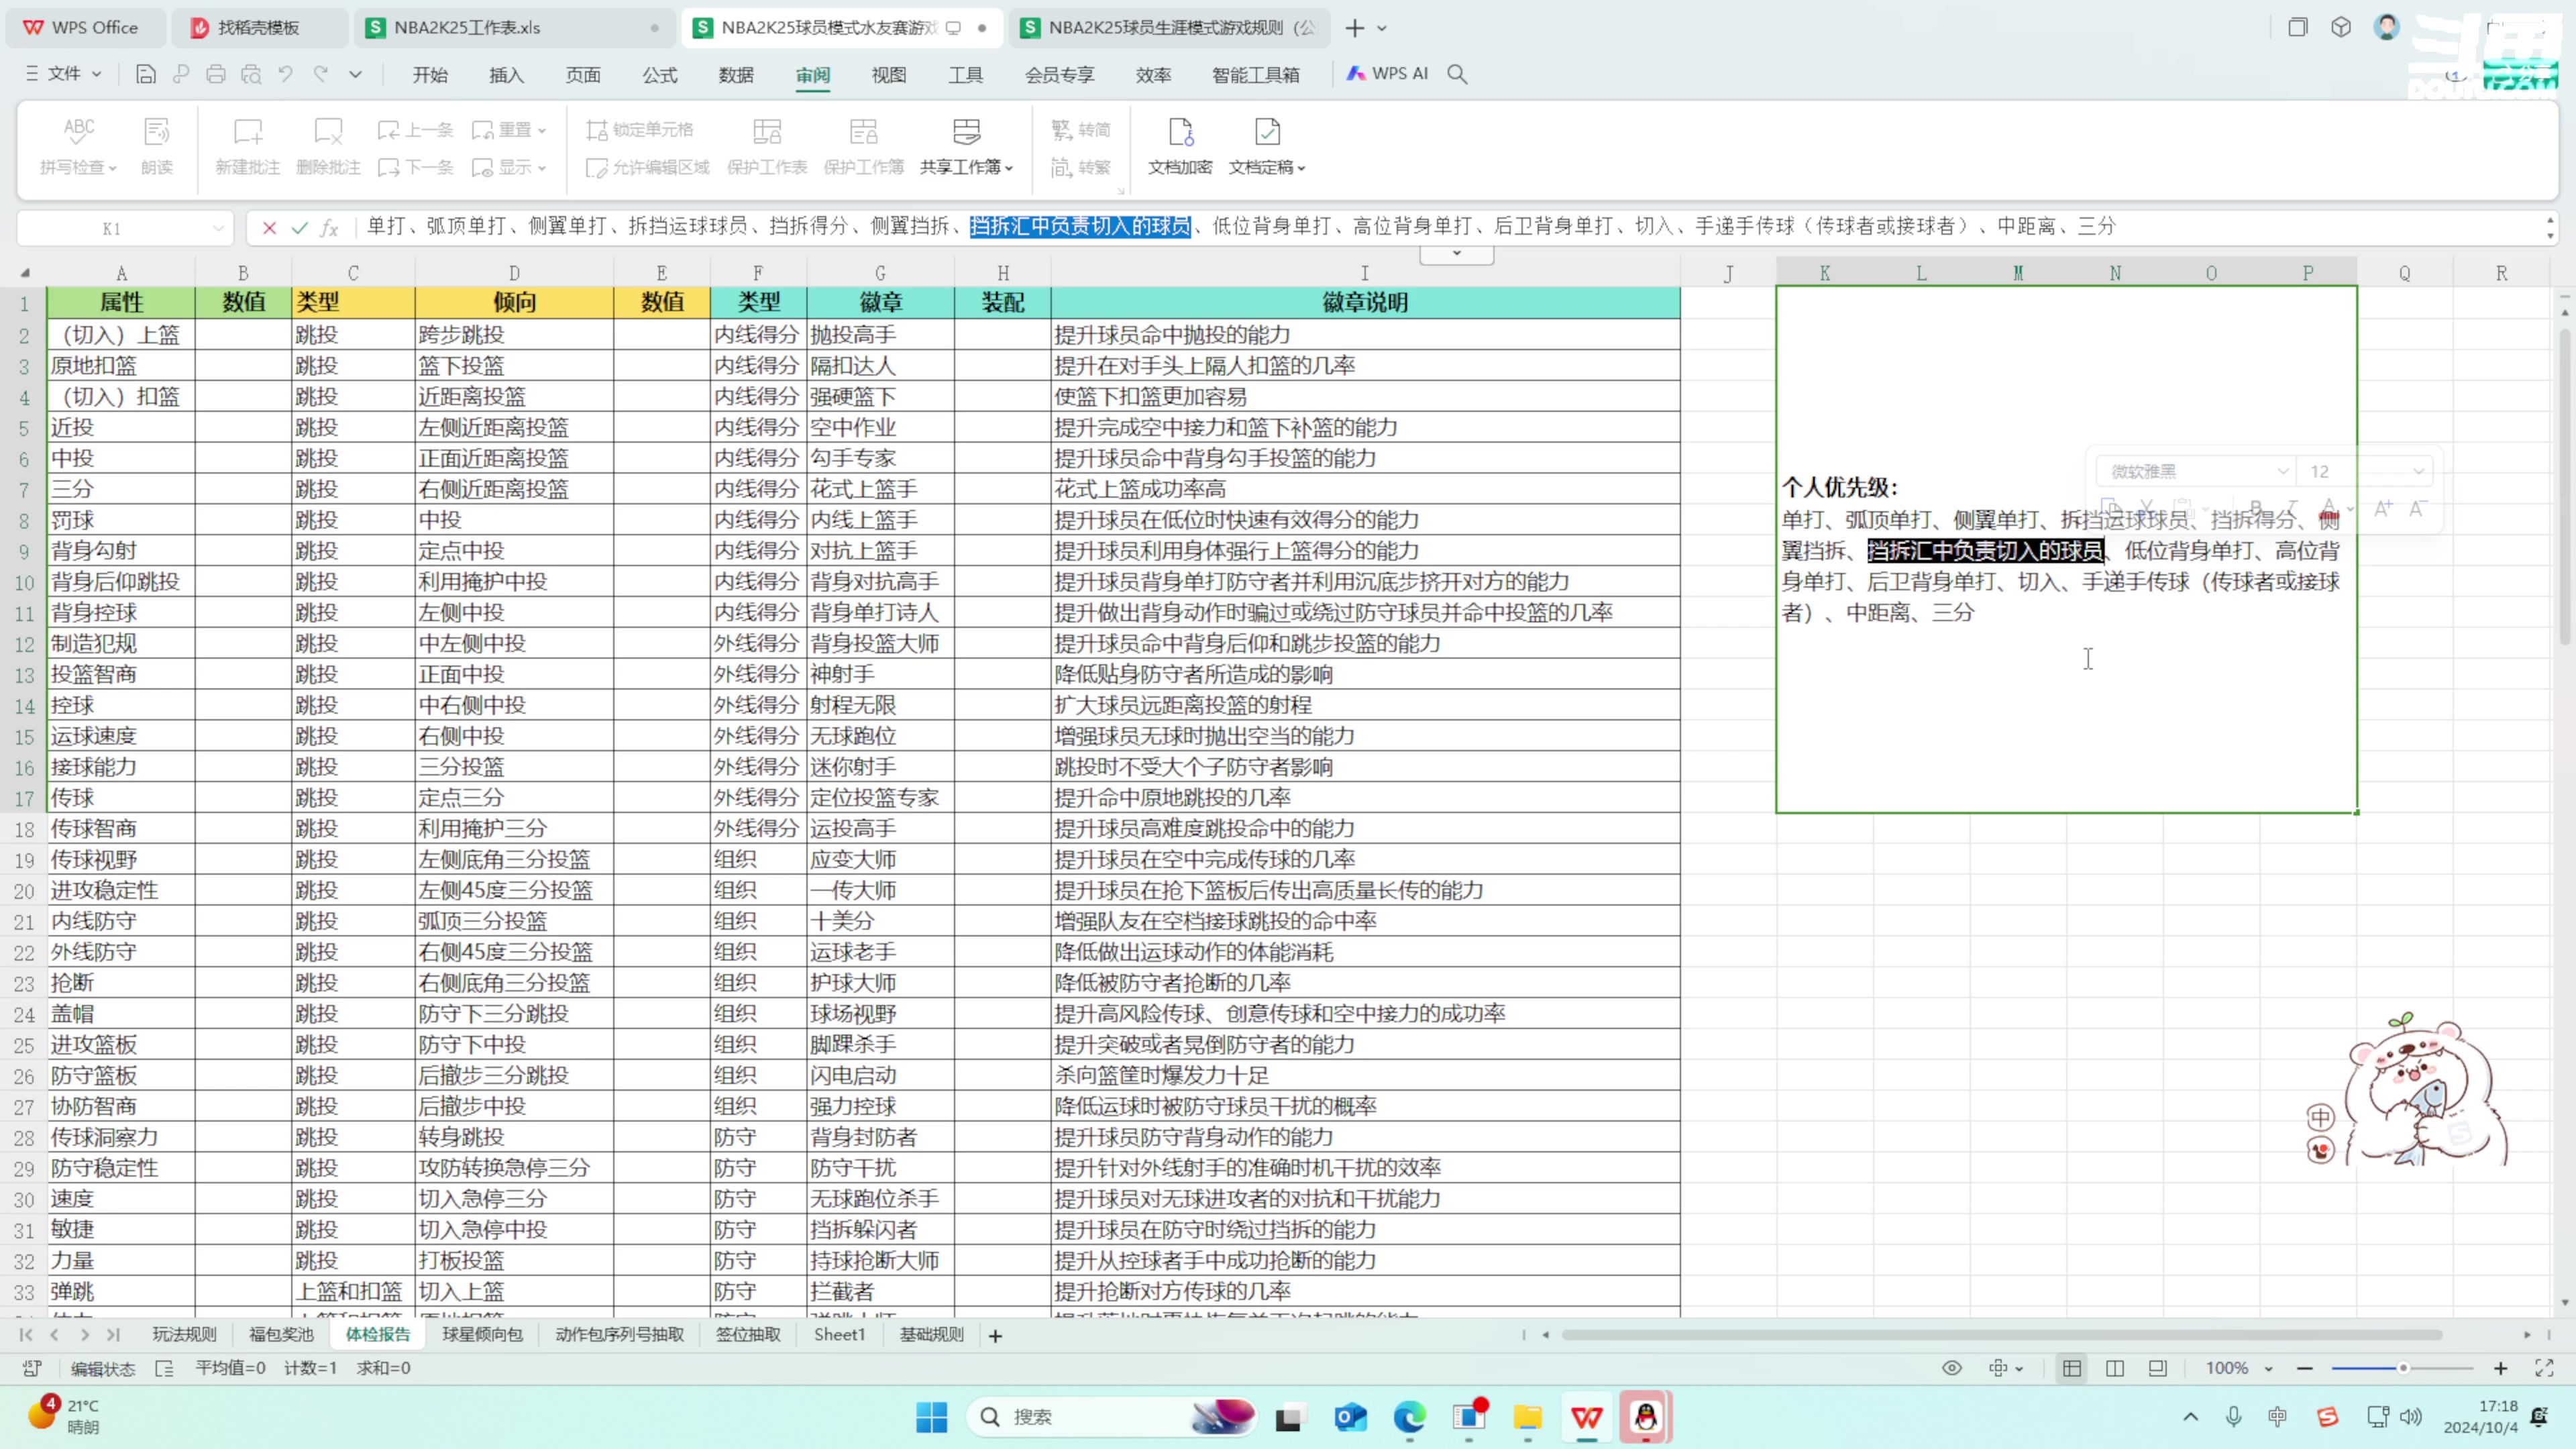The image size is (2576, 1449).
Task: Cancel the formula edit with red X
Action: point(269,228)
